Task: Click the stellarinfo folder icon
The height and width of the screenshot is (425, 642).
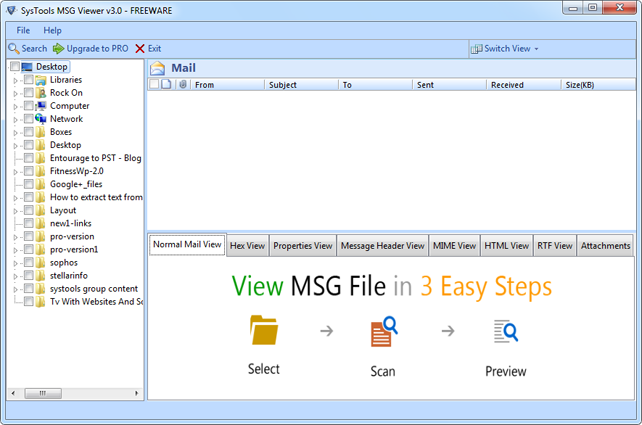Action: pyautogui.click(x=41, y=276)
